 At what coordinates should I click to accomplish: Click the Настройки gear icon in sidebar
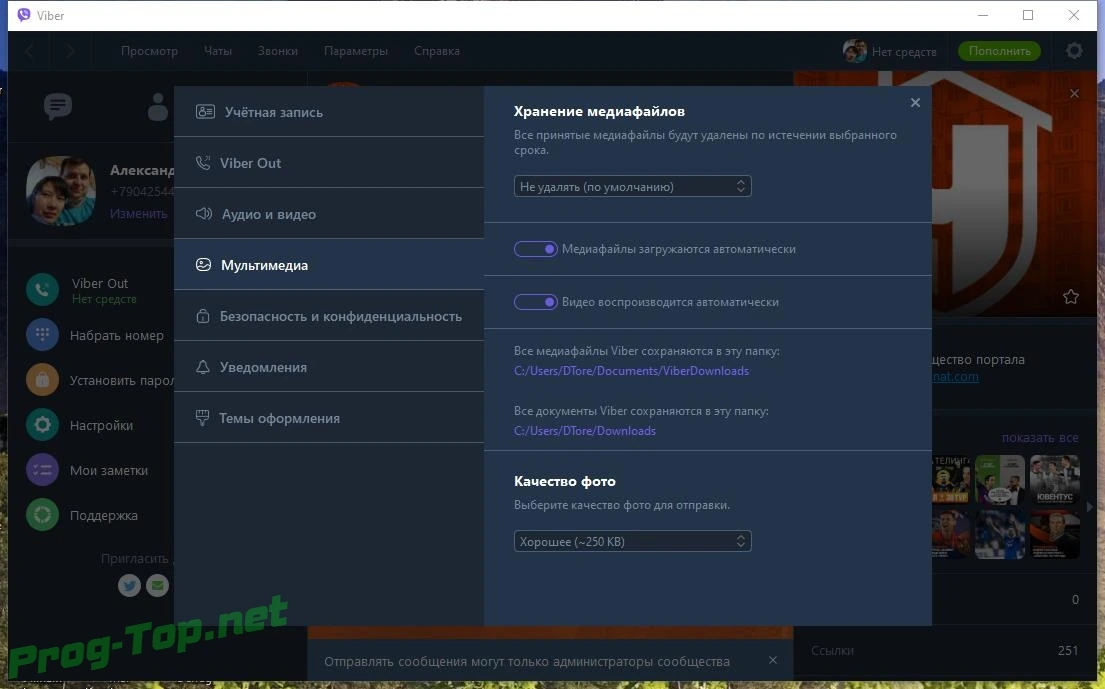tap(42, 425)
